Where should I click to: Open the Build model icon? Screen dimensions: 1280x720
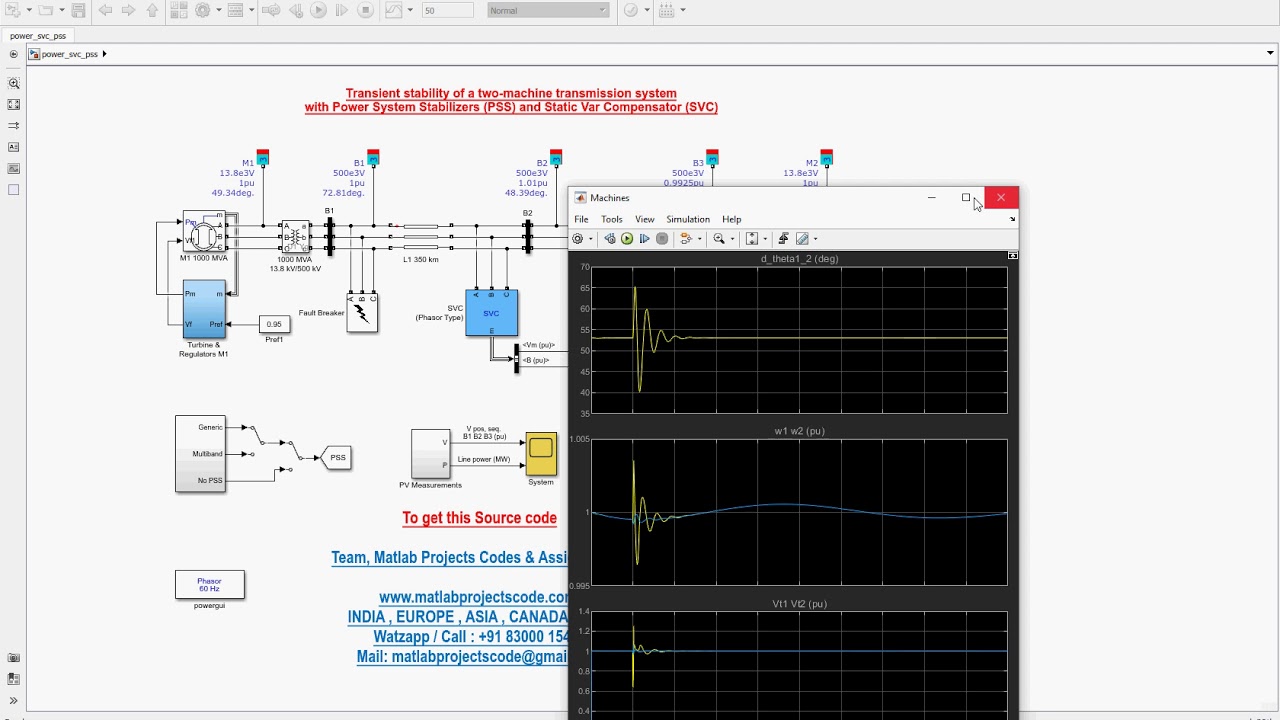(x=666, y=10)
